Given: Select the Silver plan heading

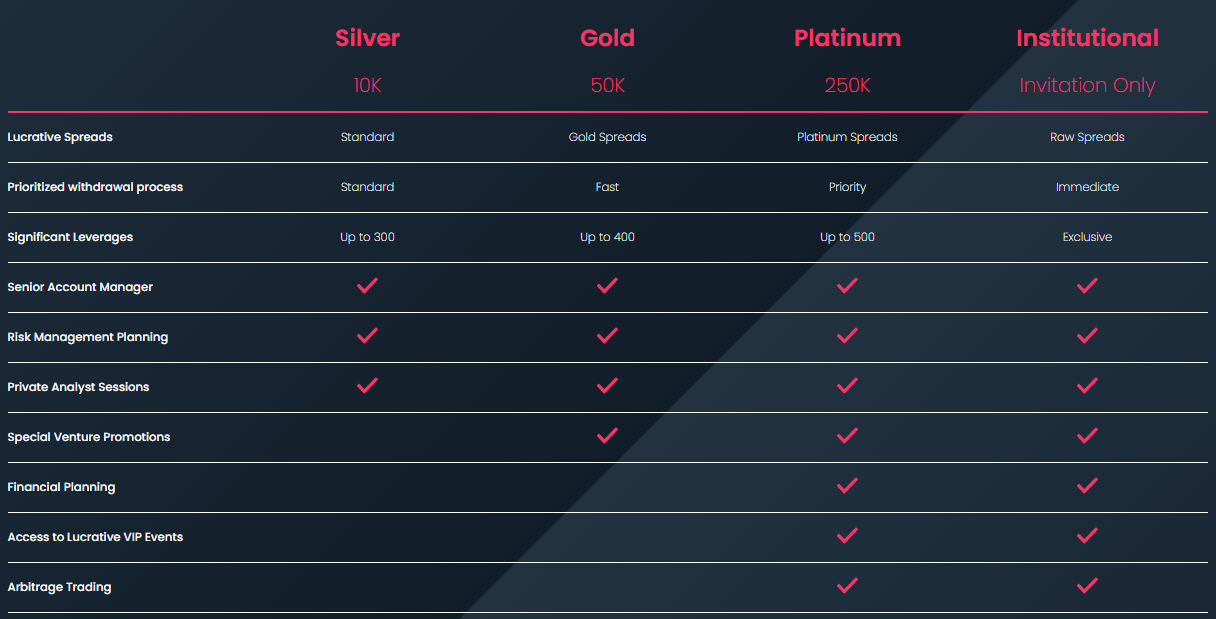Looking at the screenshot, I should (367, 38).
